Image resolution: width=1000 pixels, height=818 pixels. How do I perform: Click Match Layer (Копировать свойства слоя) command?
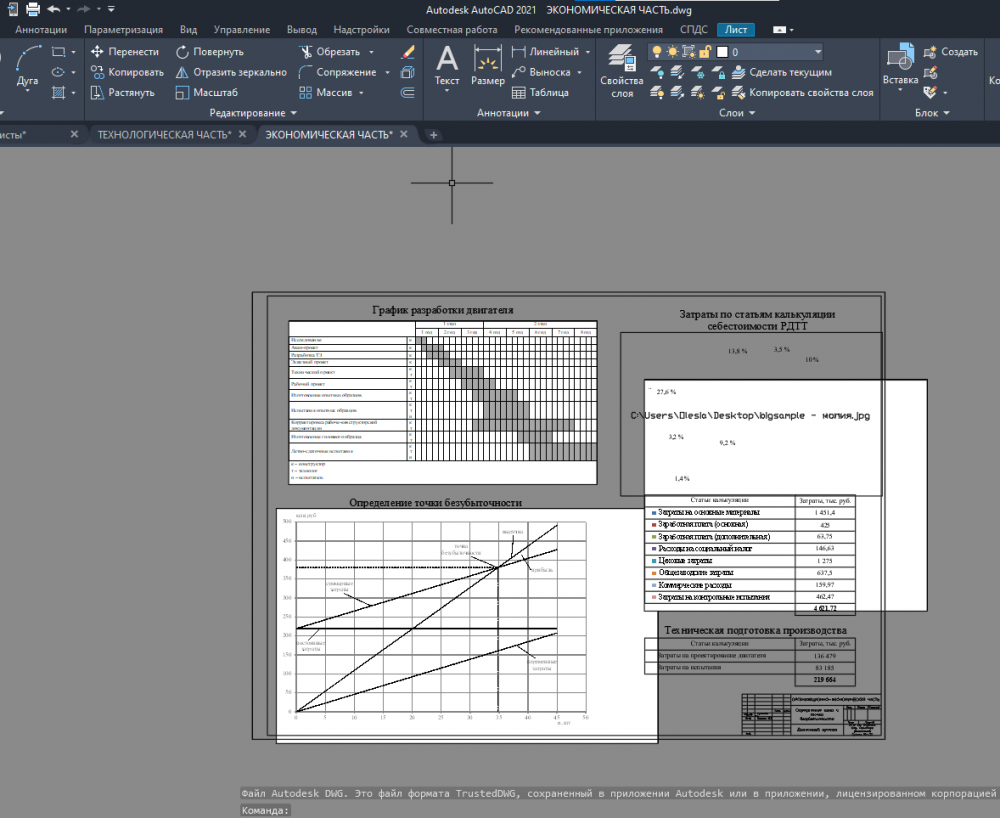point(802,92)
